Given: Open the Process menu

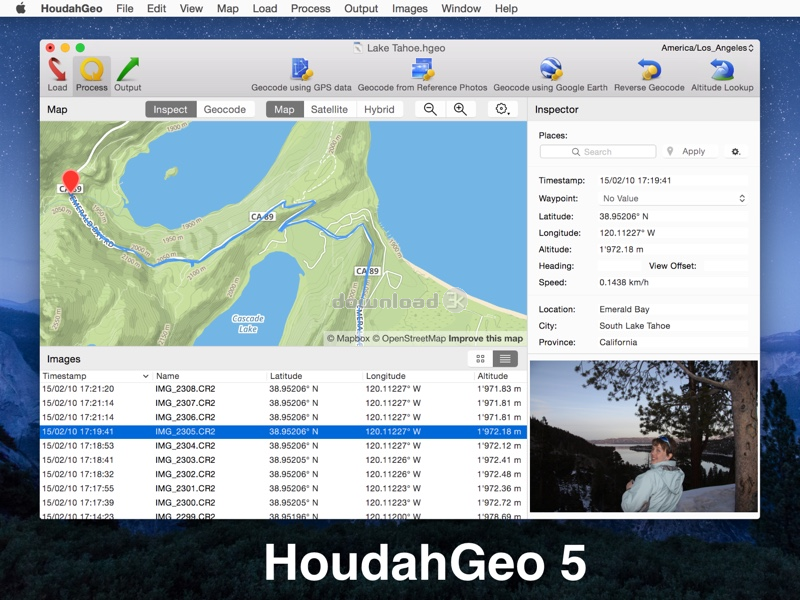Looking at the screenshot, I should (x=310, y=8).
